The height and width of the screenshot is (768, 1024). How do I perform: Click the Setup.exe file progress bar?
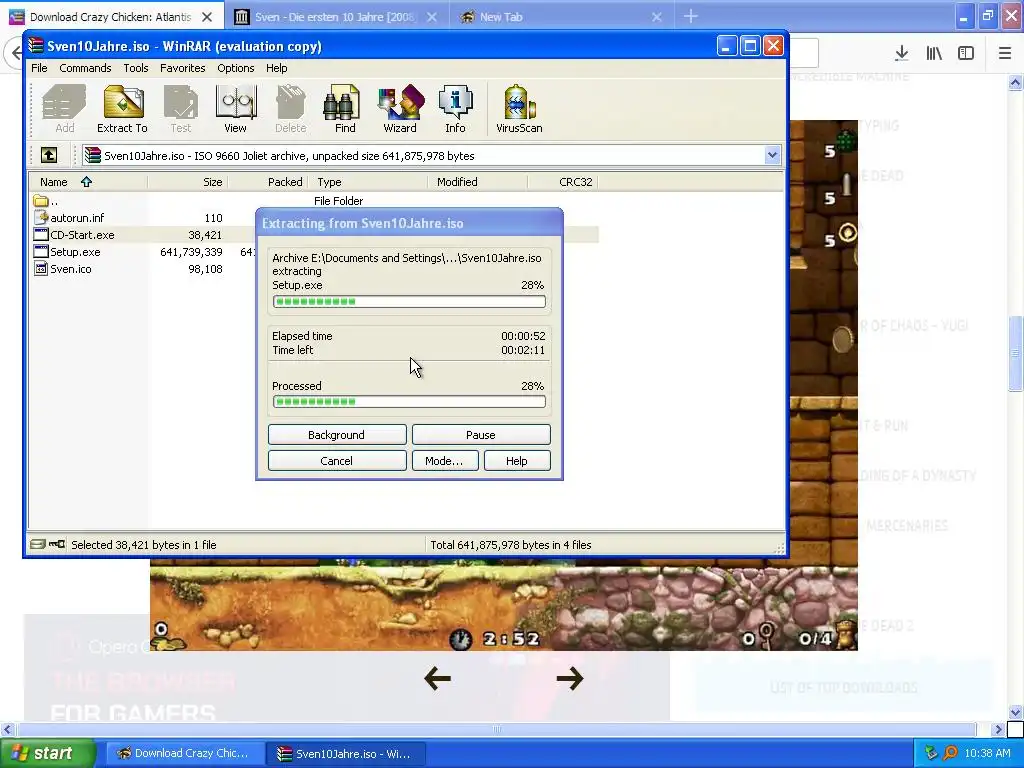pos(409,302)
